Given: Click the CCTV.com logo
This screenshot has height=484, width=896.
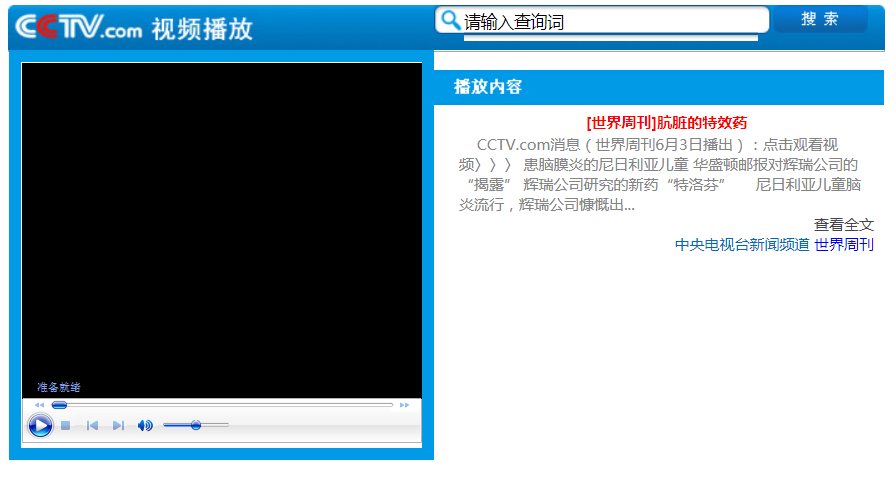Looking at the screenshot, I should (79, 28).
